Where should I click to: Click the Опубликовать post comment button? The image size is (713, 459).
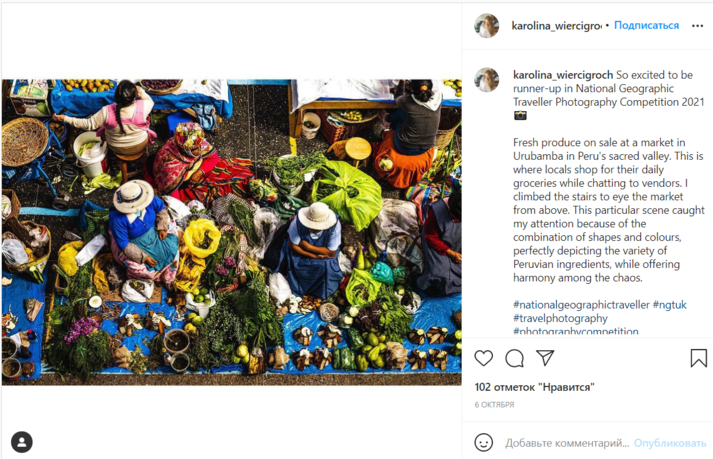(670, 443)
